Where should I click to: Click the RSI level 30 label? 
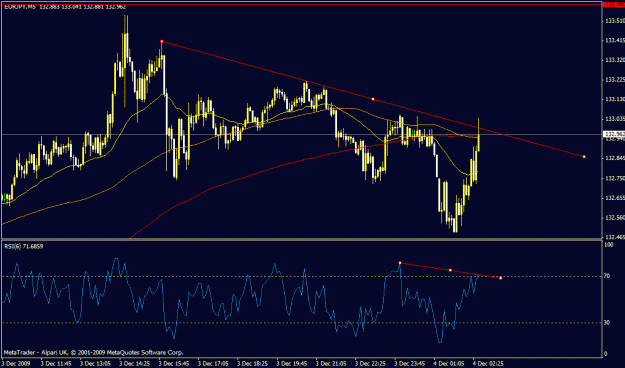pyautogui.click(x=607, y=322)
